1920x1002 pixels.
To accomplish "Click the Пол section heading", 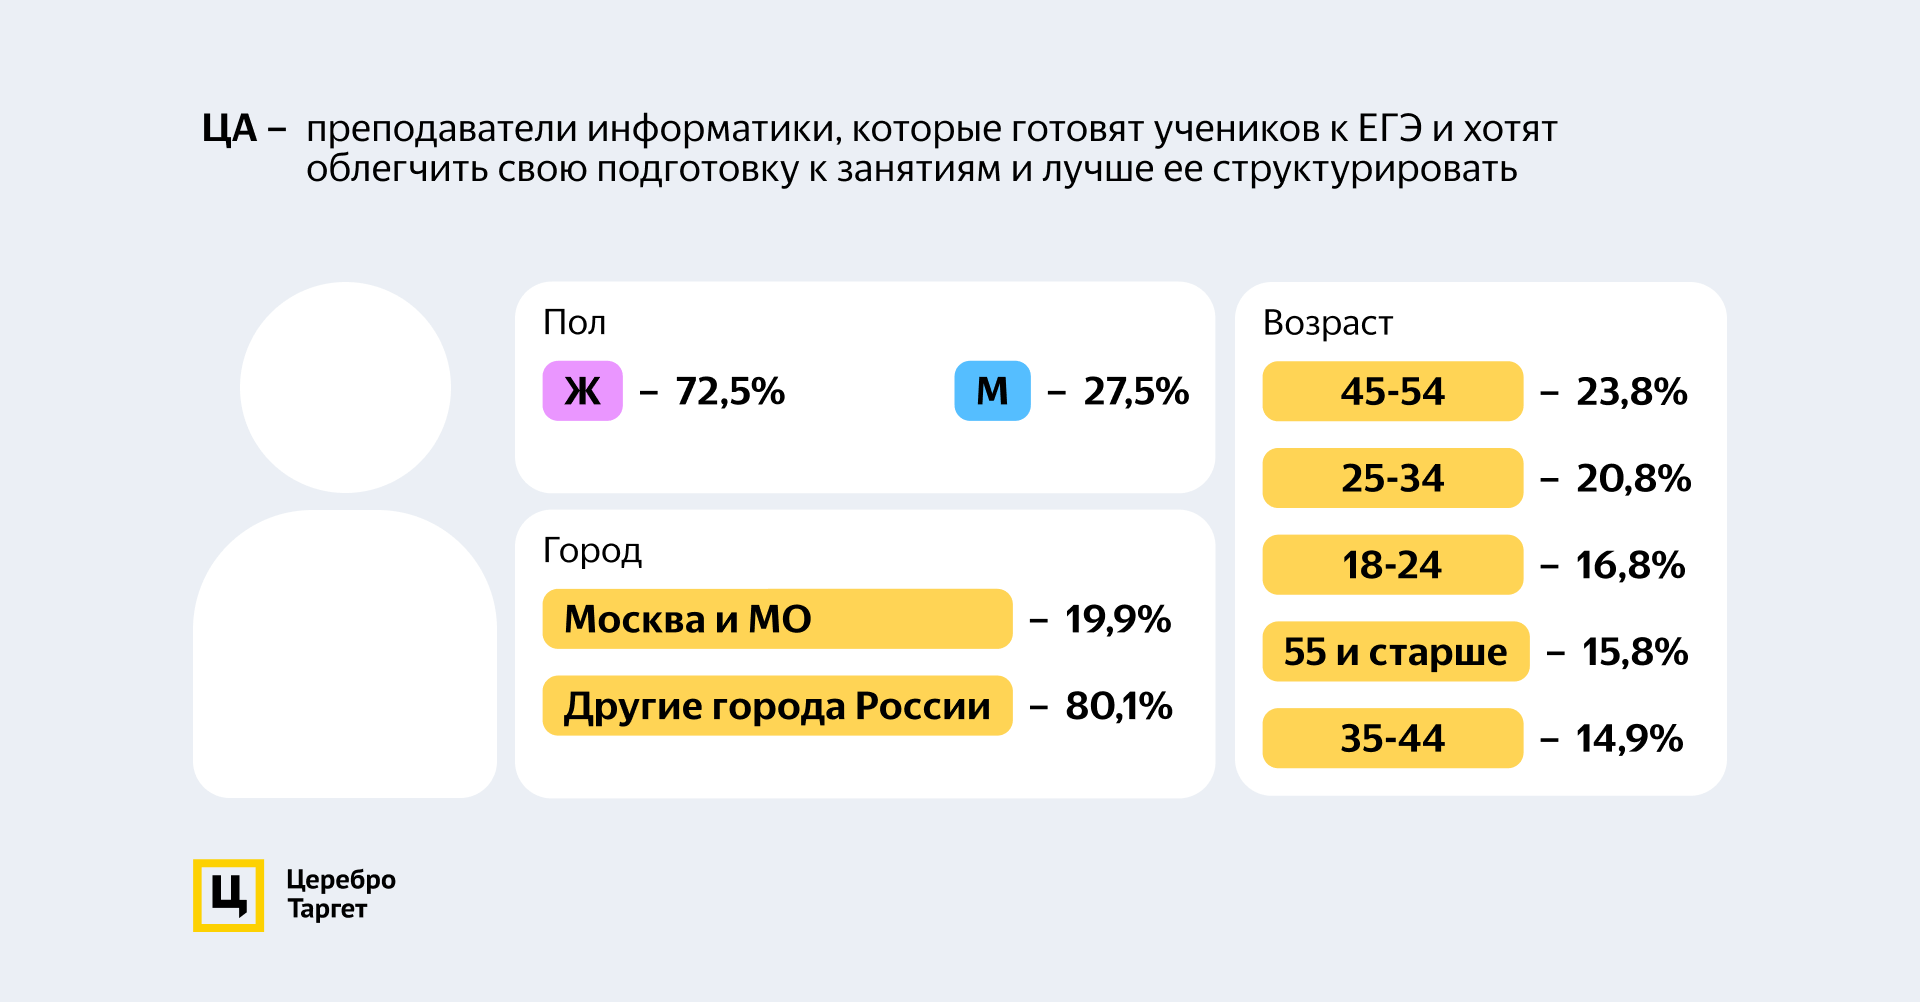I will pyautogui.click(x=574, y=323).
